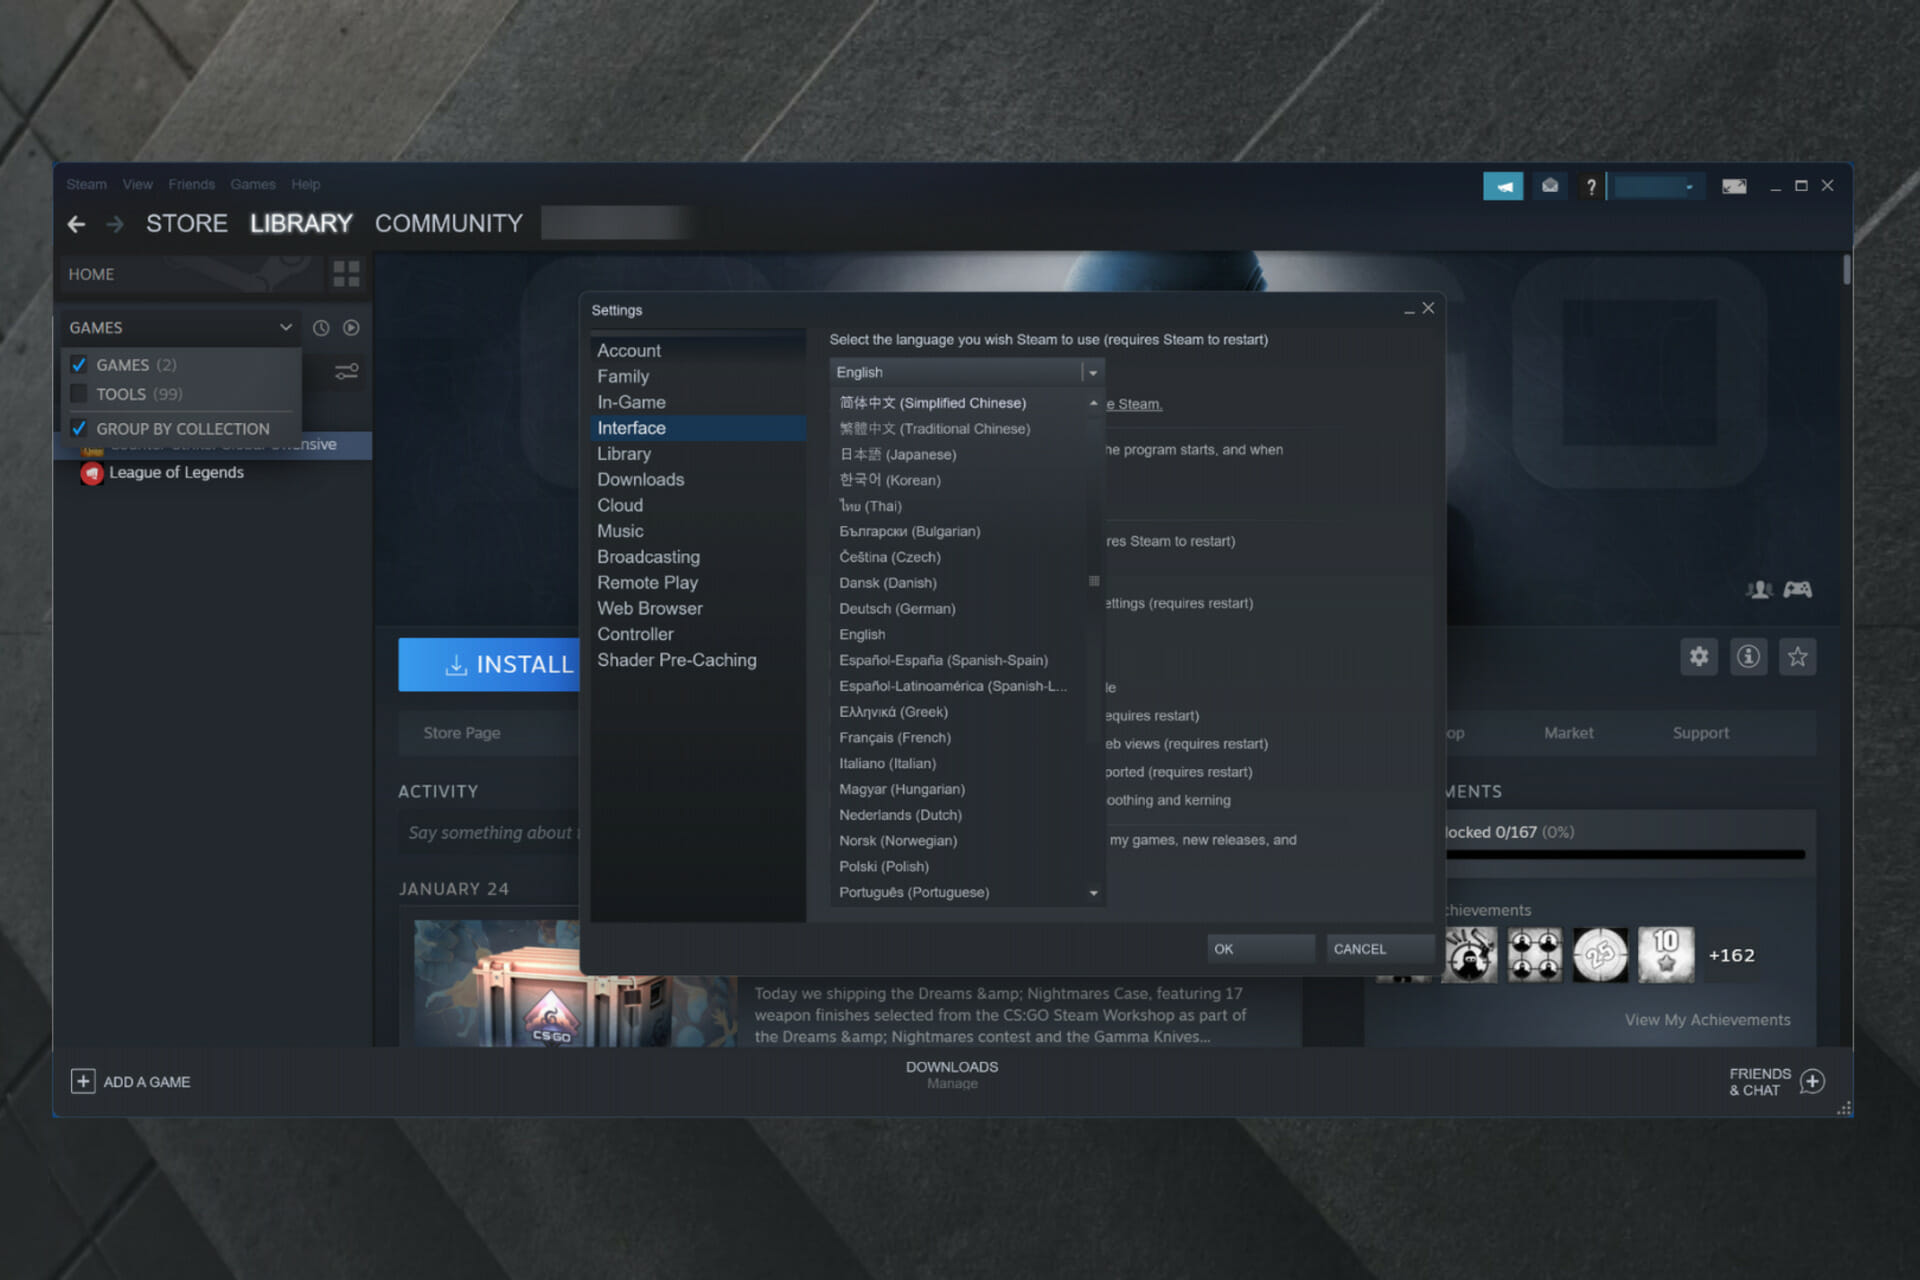Click the achievement info icon

[x=1749, y=657]
